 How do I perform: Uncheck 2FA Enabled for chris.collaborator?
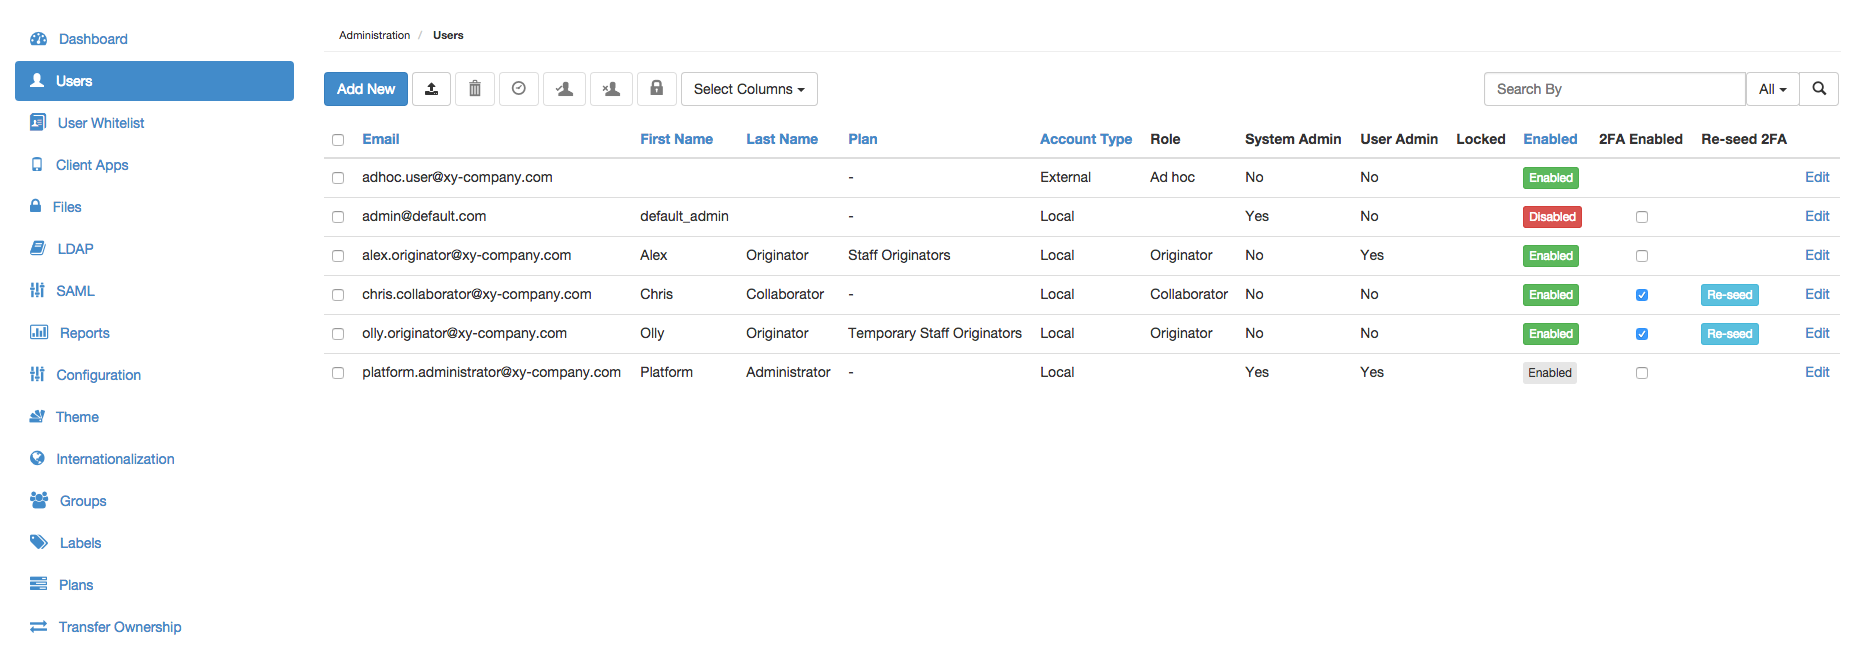[x=1641, y=295]
